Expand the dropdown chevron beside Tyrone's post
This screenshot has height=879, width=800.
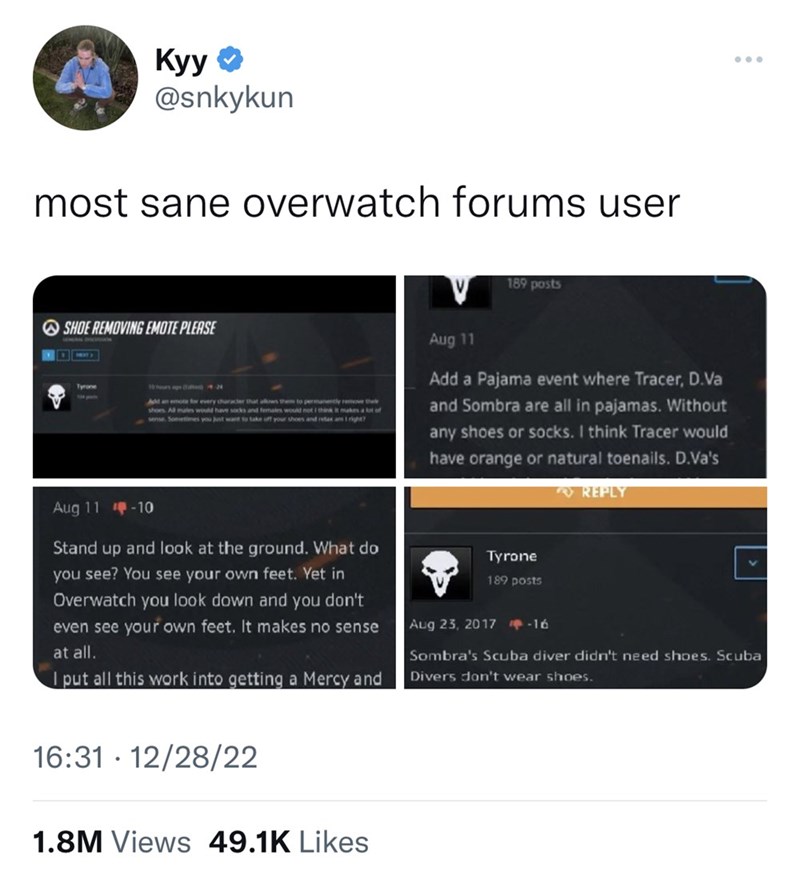coord(751,563)
